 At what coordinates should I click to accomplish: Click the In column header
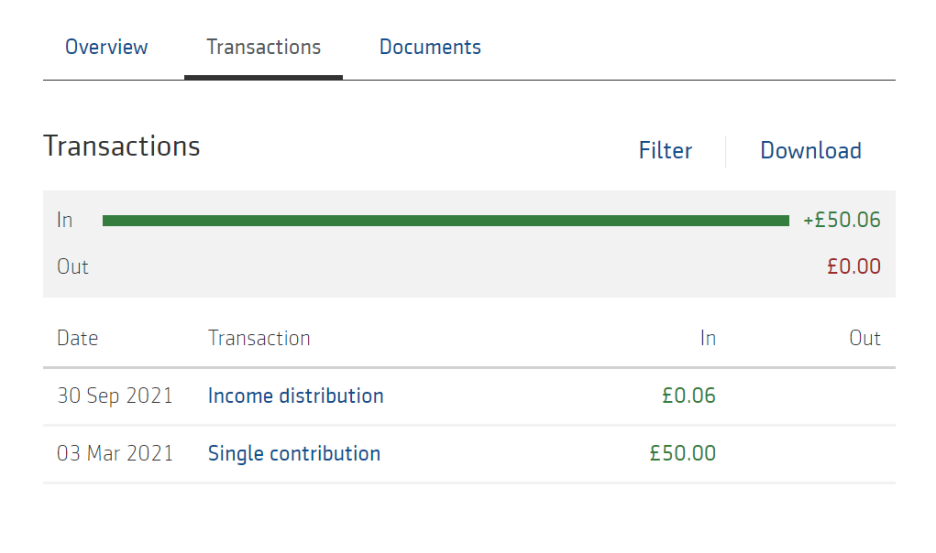coord(707,338)
